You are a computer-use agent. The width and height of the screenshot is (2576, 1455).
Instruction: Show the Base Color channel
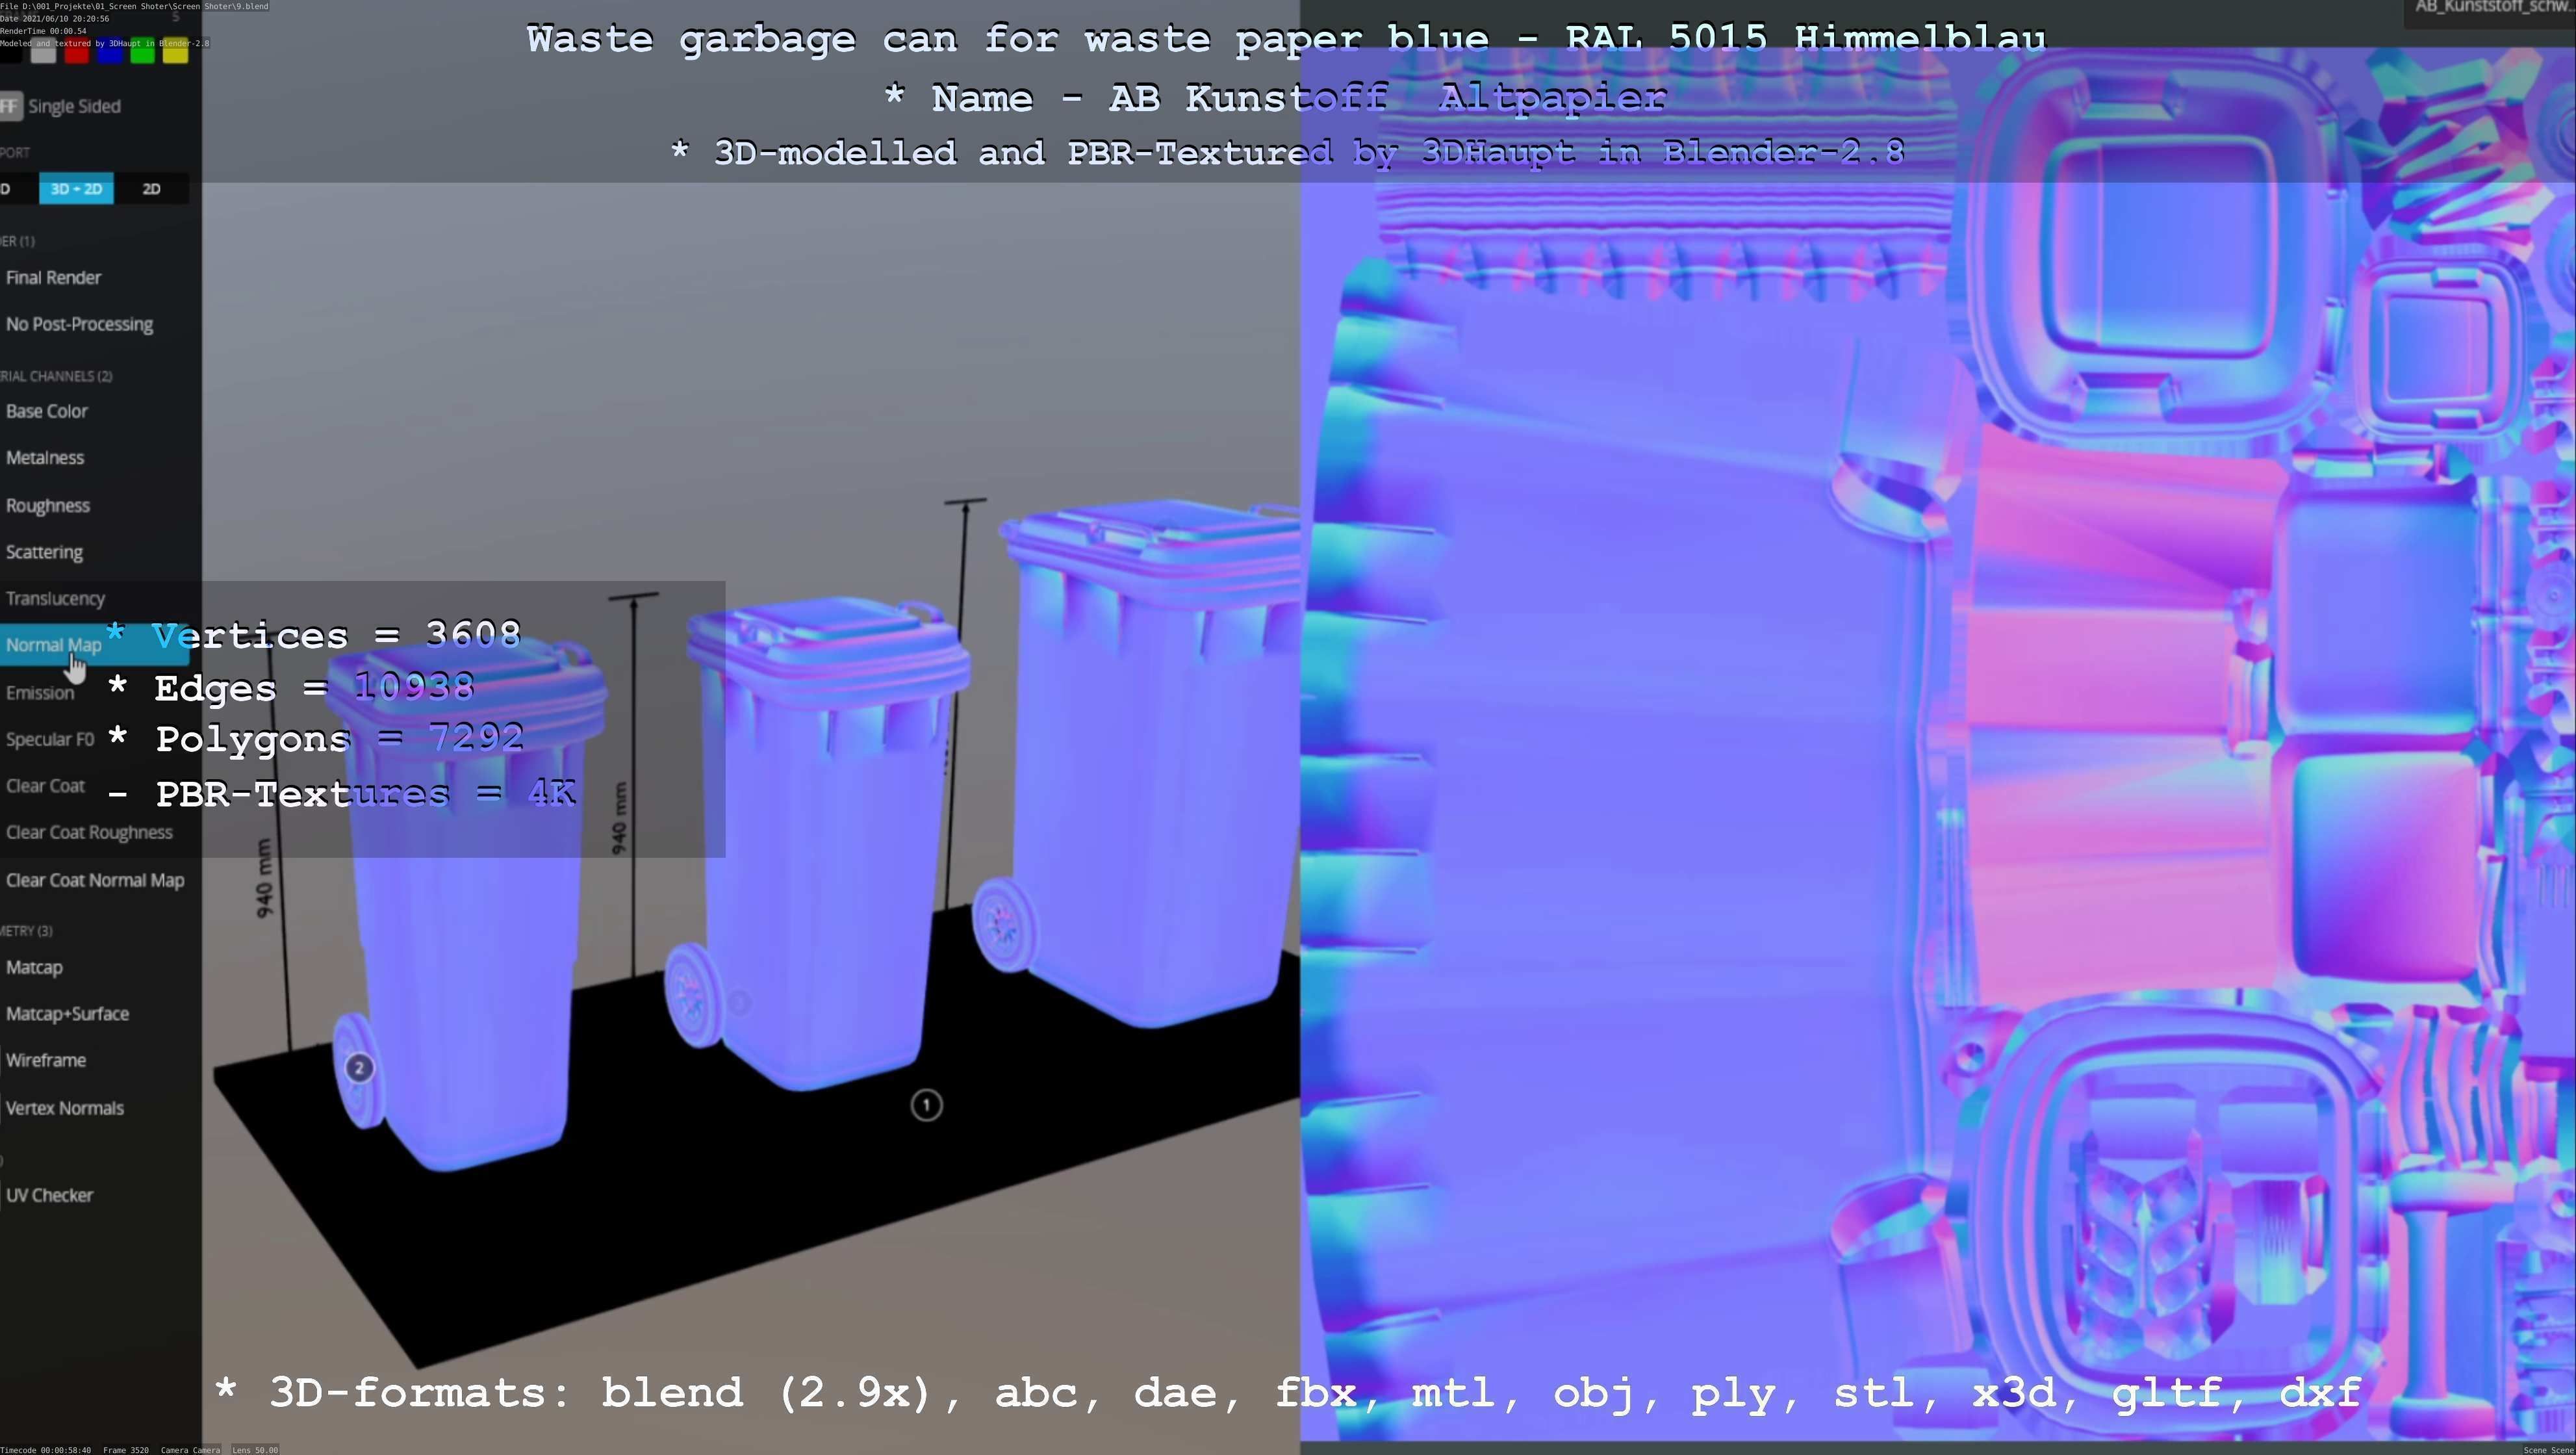pyautogui.click(x=46, y=411)
